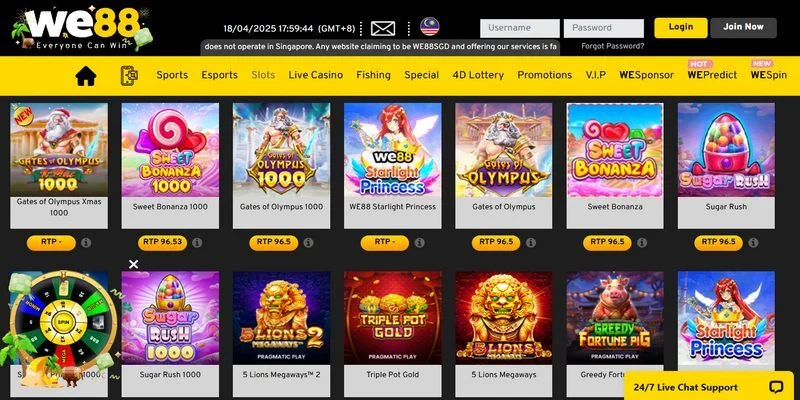Go to the Home icon
This screenshot has width=800, height=400.
click(86, 76)
